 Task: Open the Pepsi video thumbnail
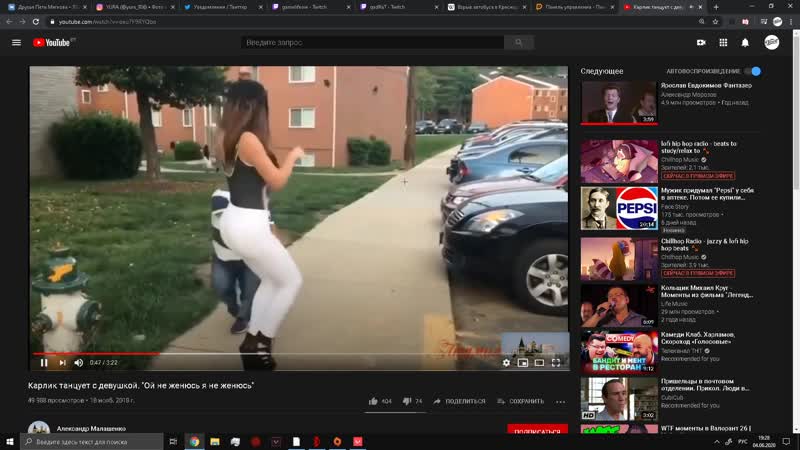pyautogui.click(x=619, y=208)
